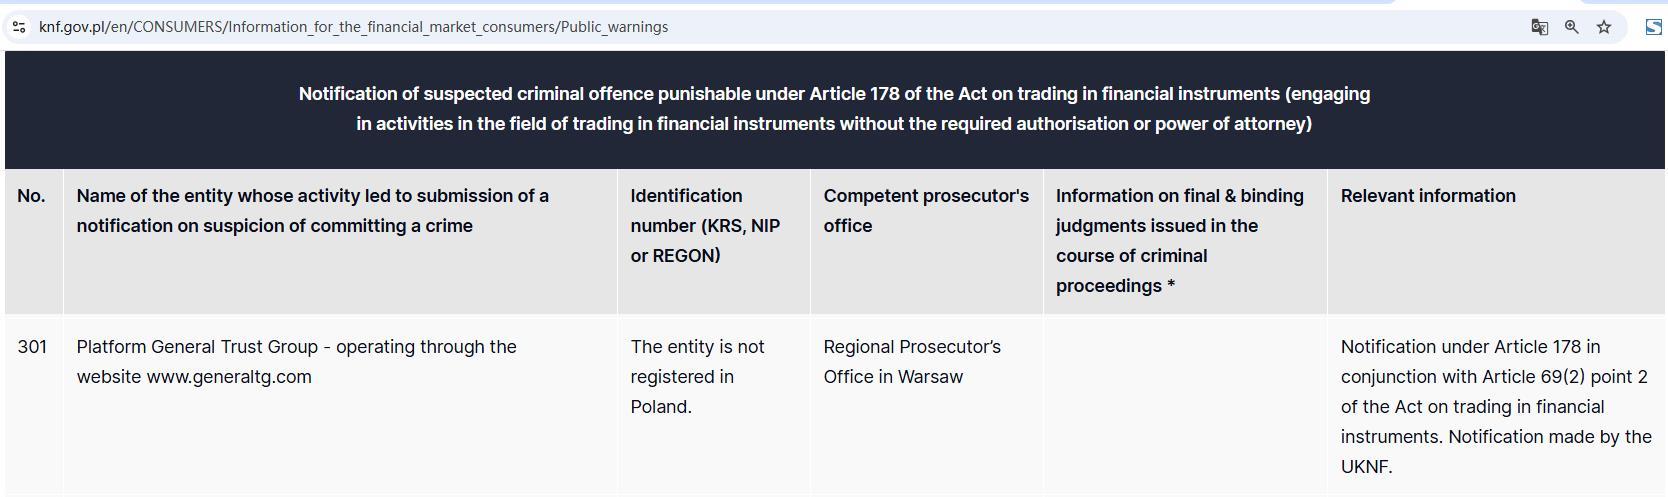Screen dimensions: 1668x497
Task: Open the site information icon
Action: tap(19, 27)
